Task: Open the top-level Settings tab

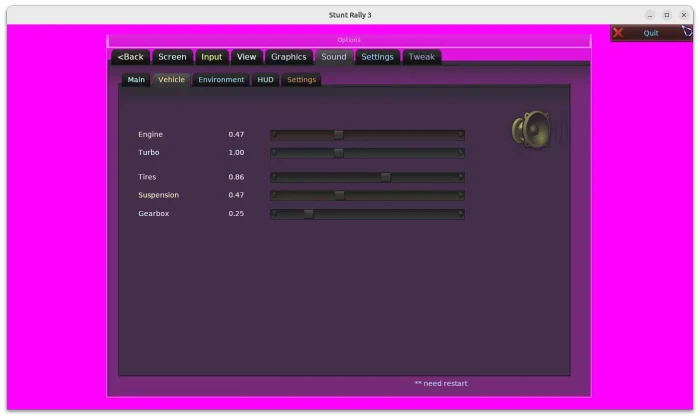Action: [377, 57]
